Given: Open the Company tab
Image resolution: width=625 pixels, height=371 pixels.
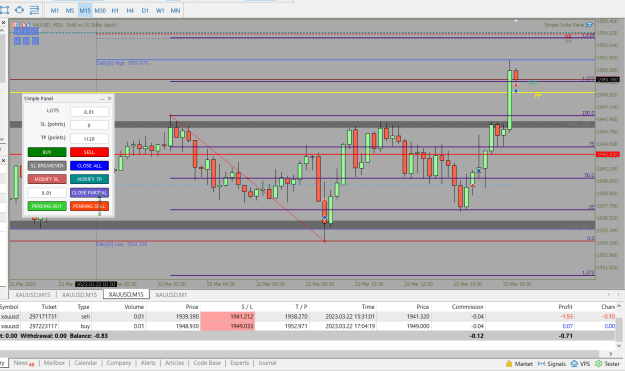Looking at the screenshot, I should click(x=119, y=363).
